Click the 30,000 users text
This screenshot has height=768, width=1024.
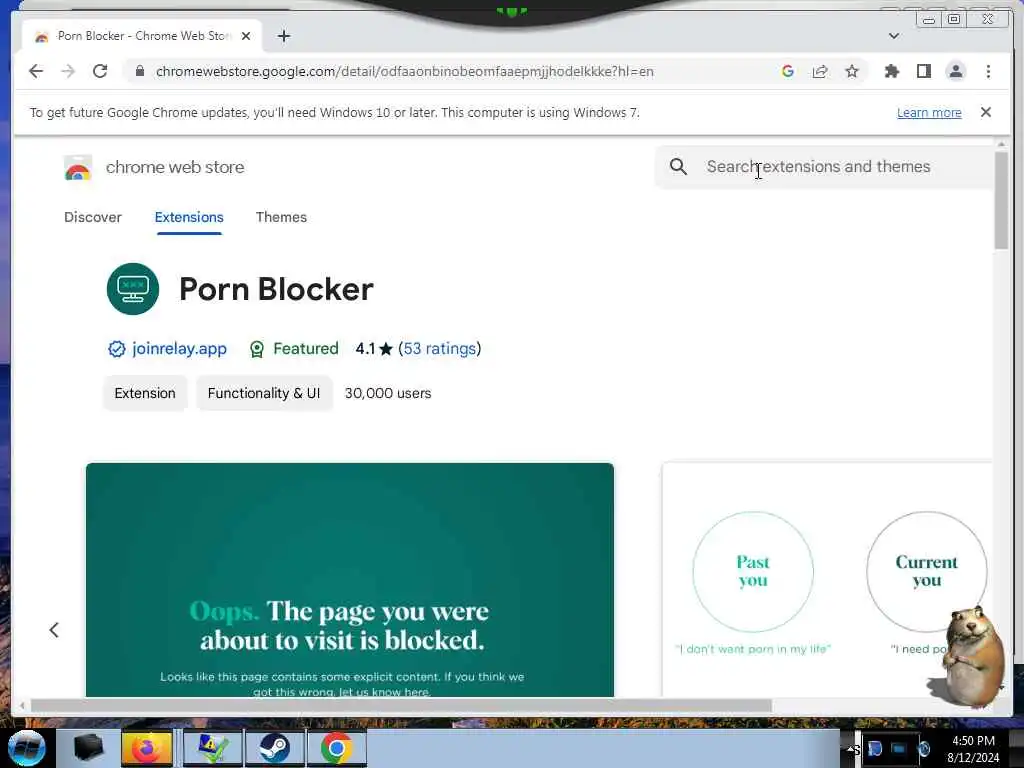point(388,393)
